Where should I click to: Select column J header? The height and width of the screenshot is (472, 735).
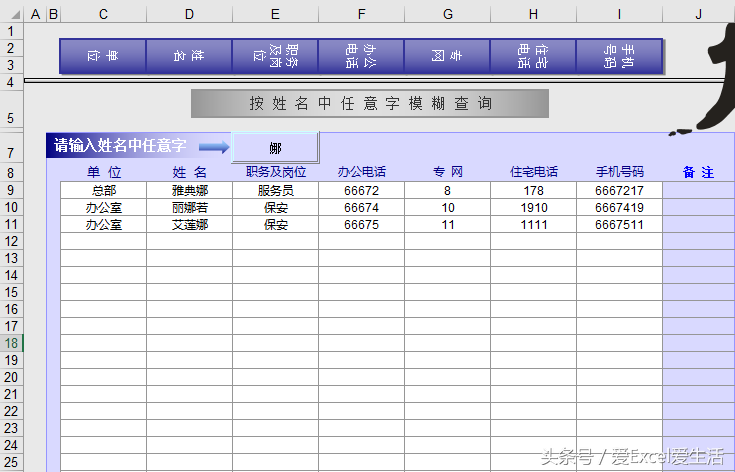[x=698, y=14]
